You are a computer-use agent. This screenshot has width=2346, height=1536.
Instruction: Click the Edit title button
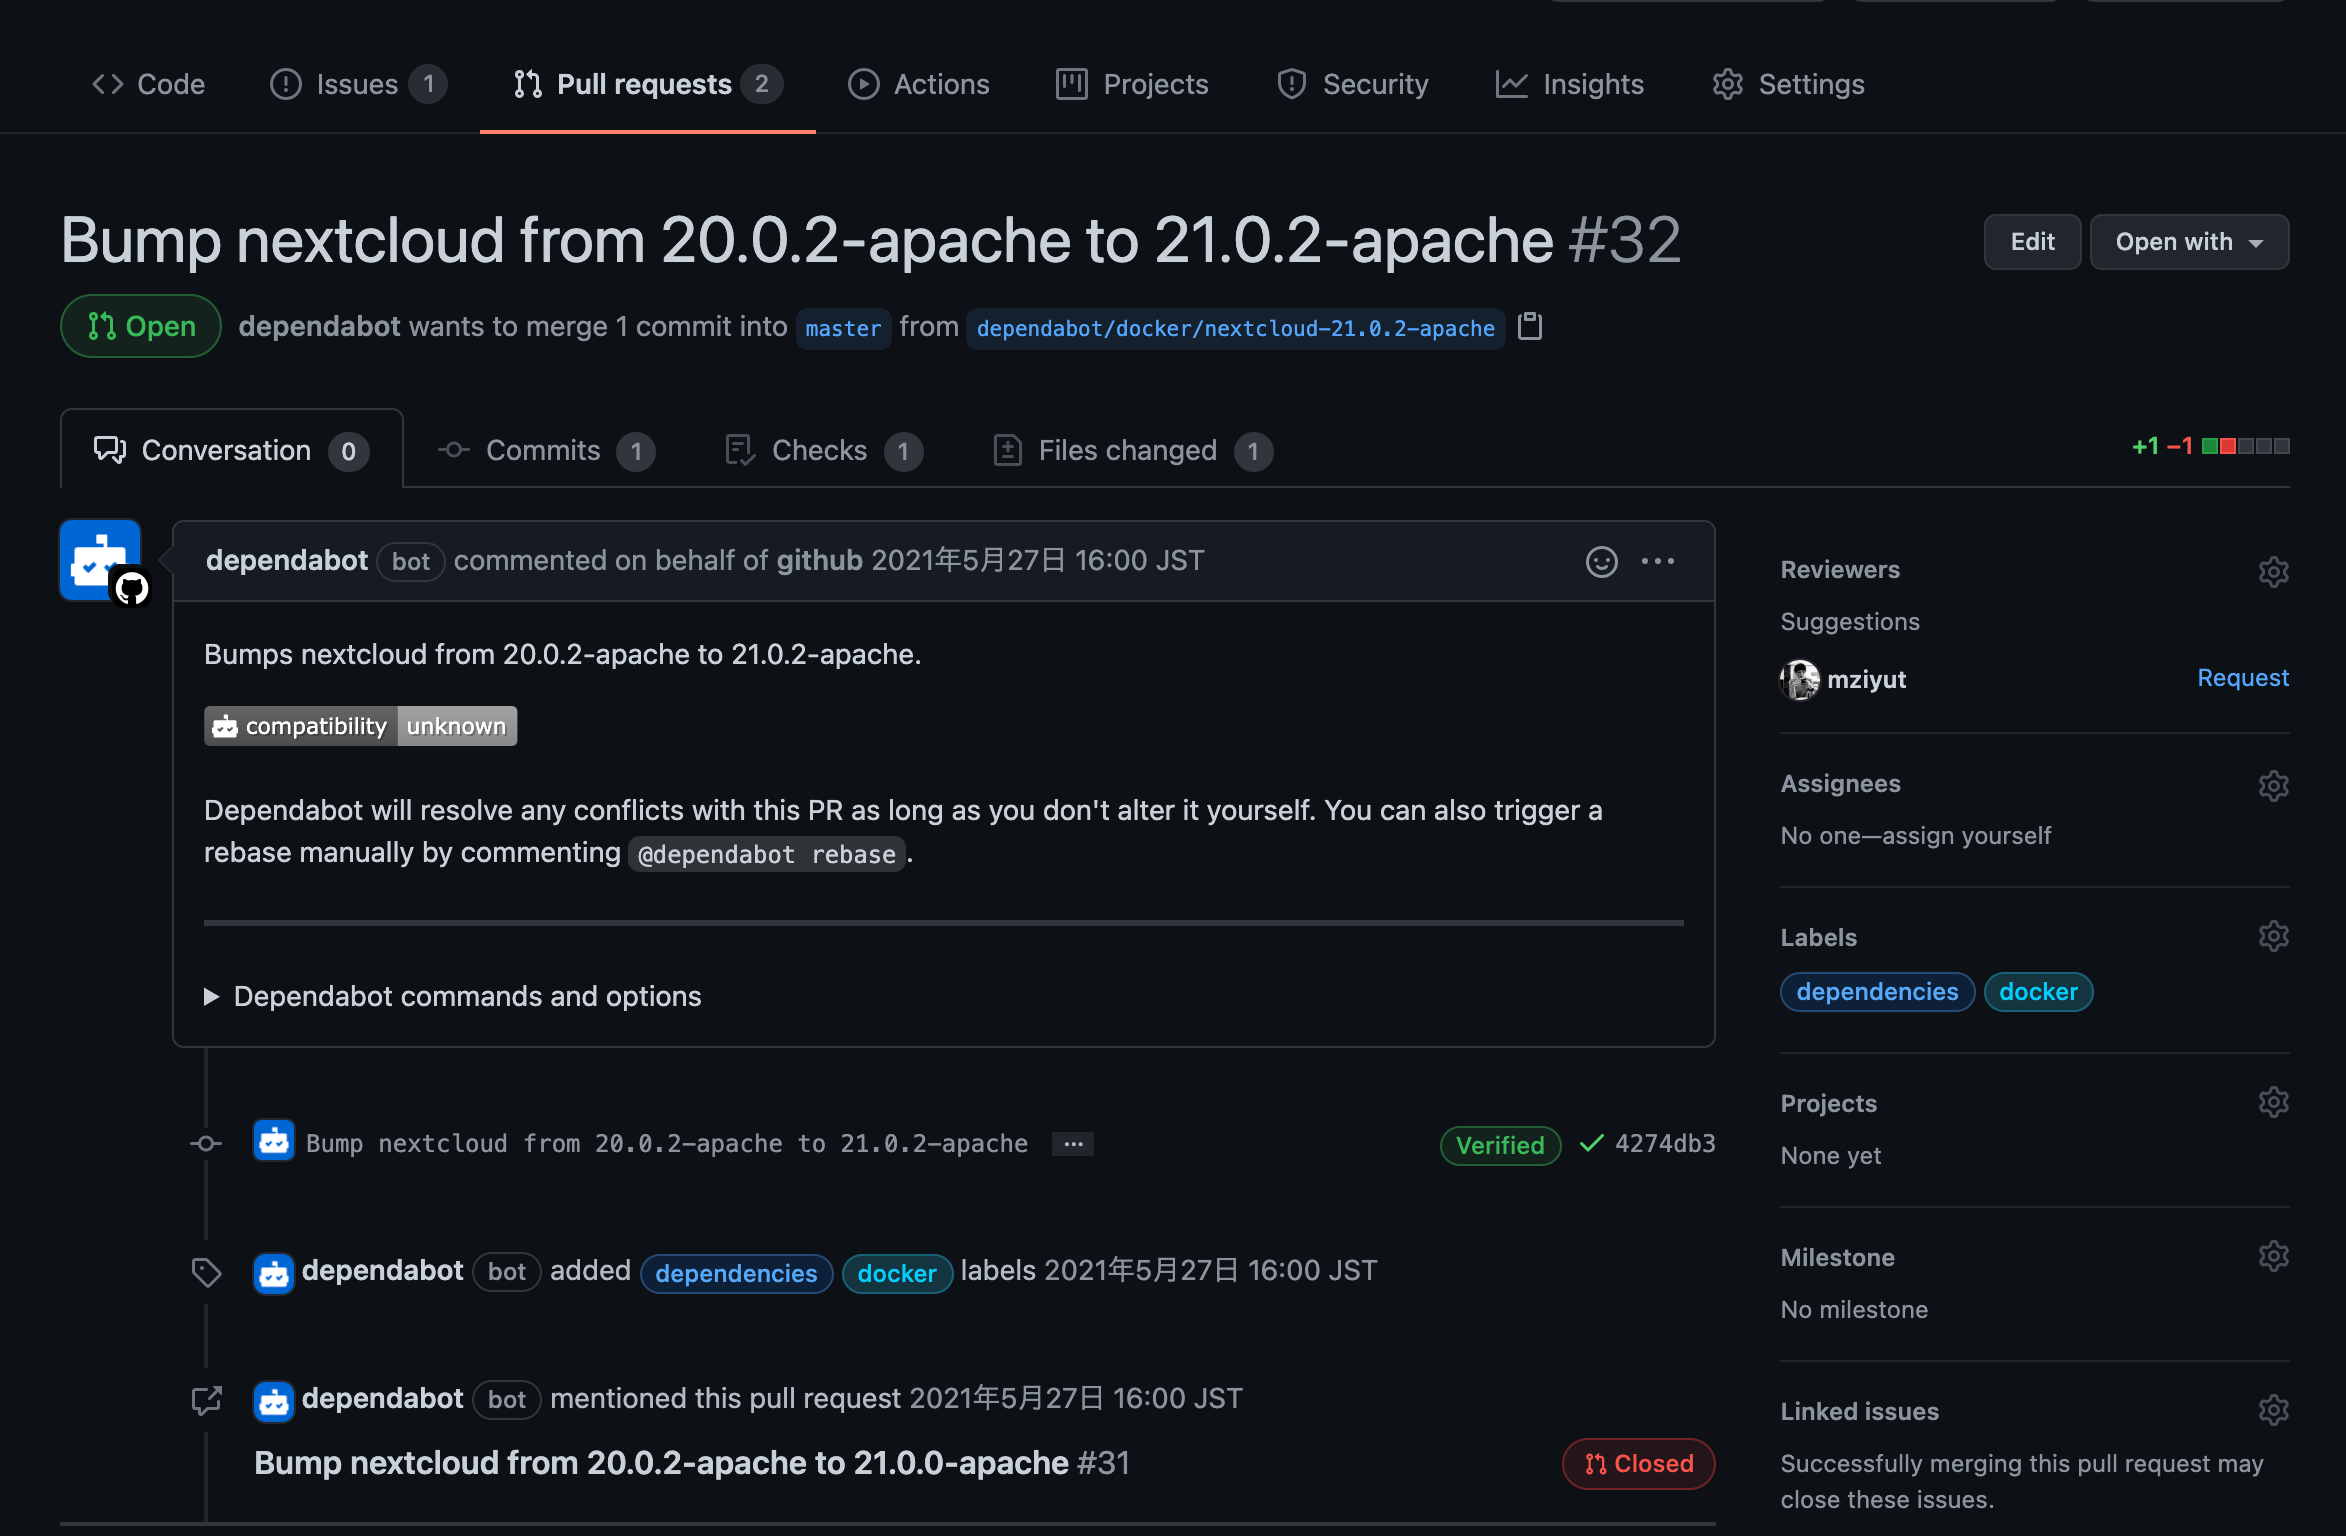2032,242
